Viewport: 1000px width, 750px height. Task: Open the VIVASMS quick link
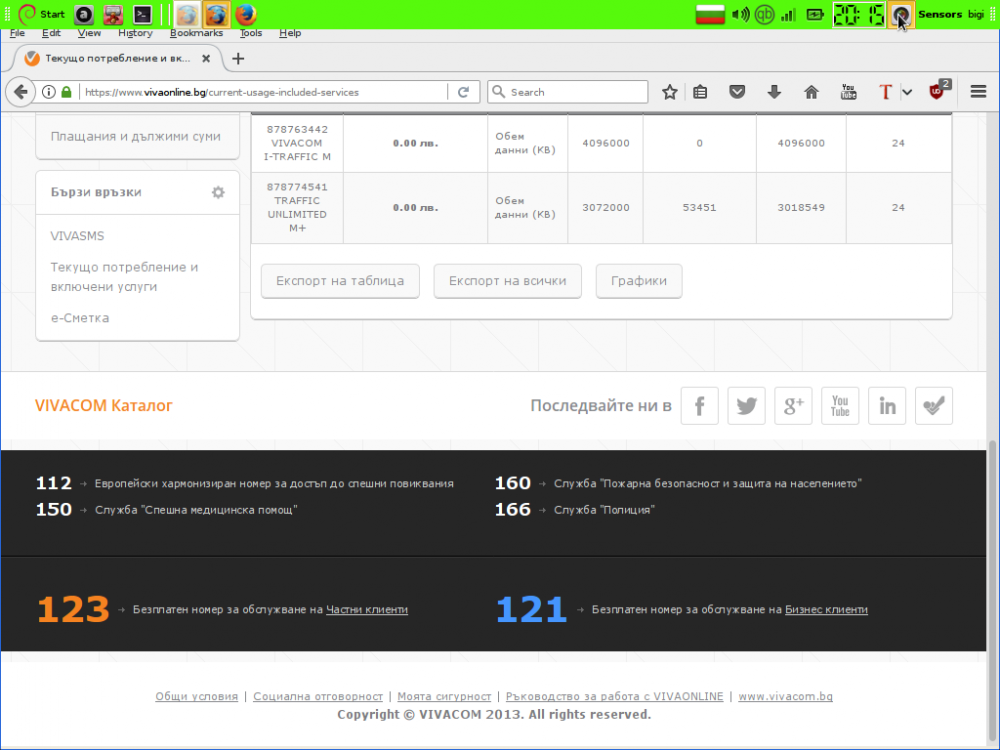coord(77,236)
